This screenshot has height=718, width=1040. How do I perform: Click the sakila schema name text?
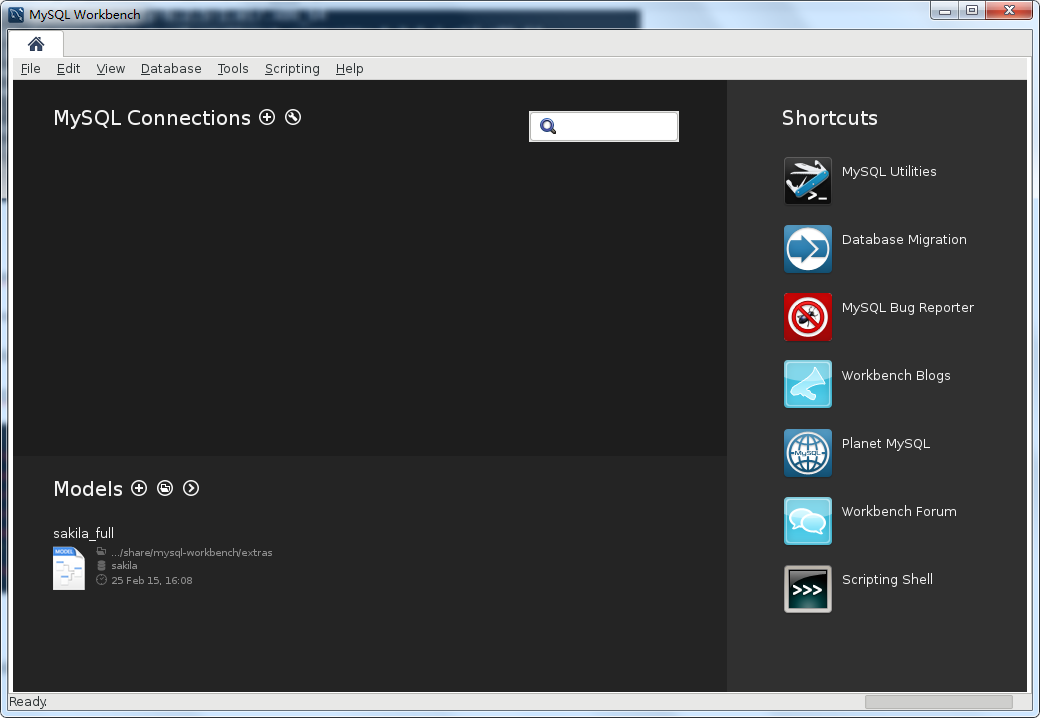(124, 566)
